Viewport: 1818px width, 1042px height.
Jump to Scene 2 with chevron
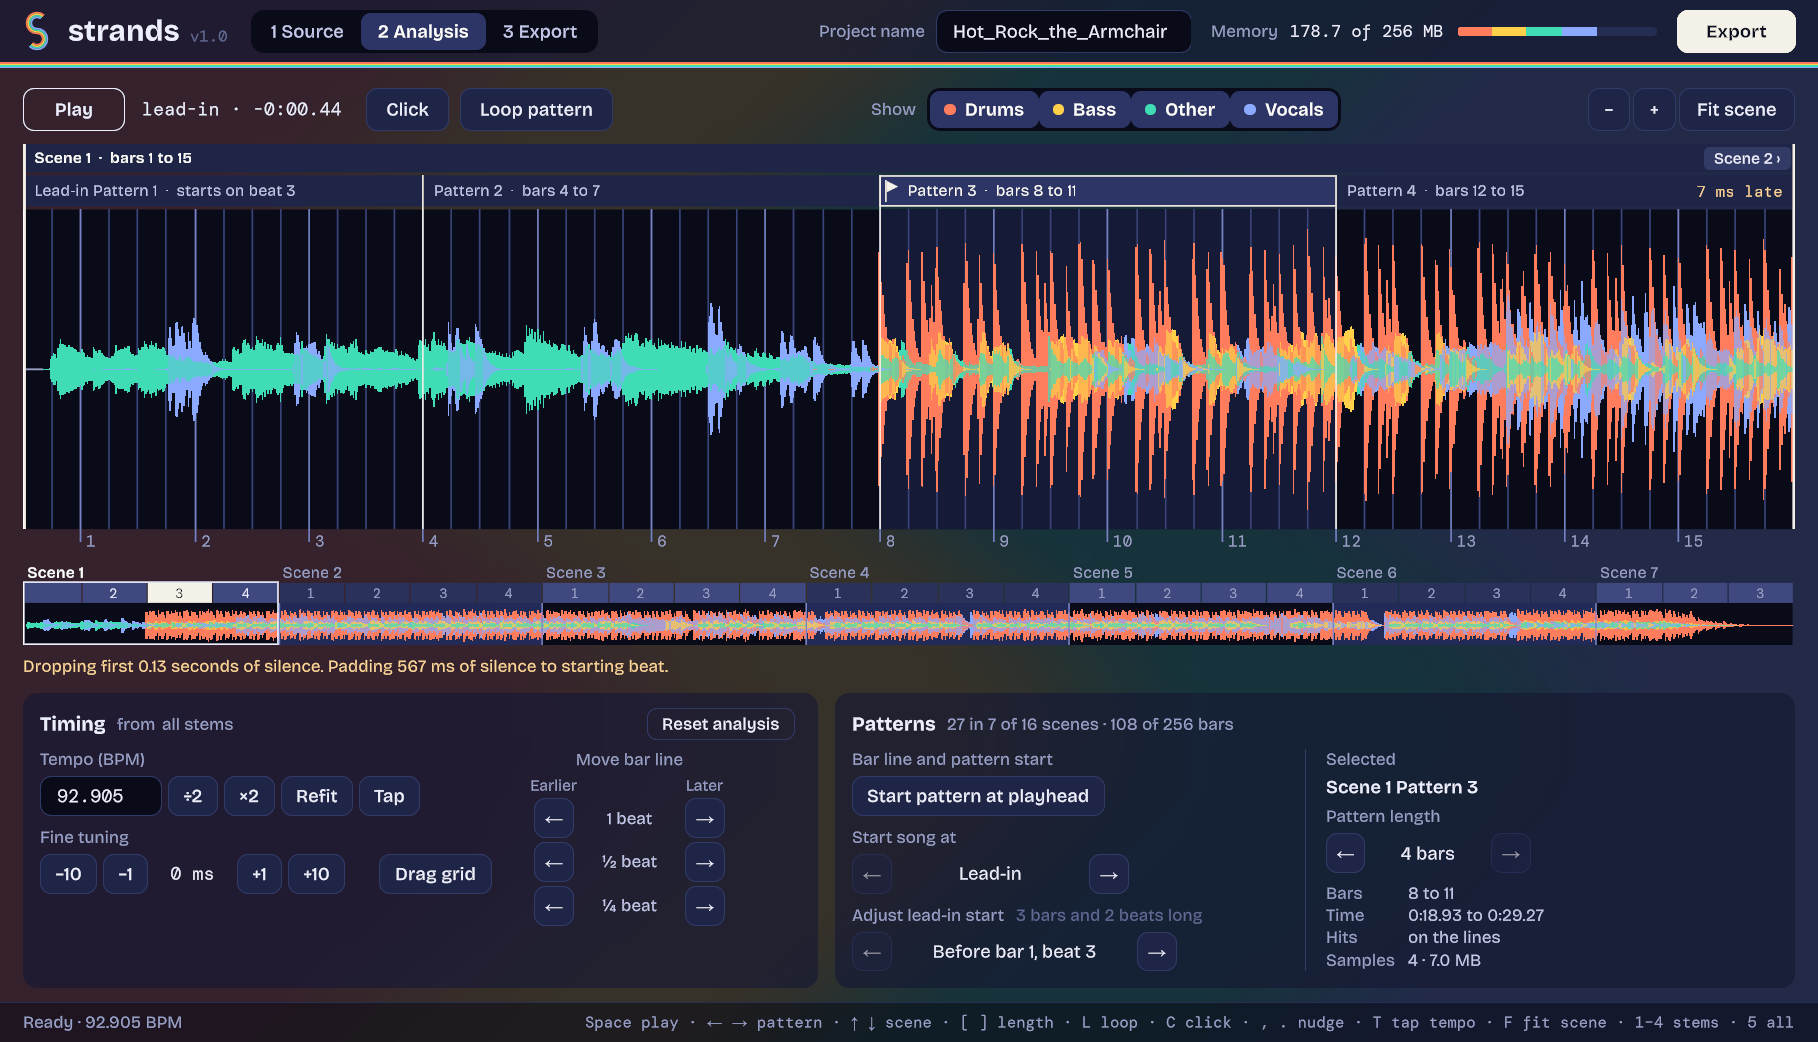pos(1747,158)
